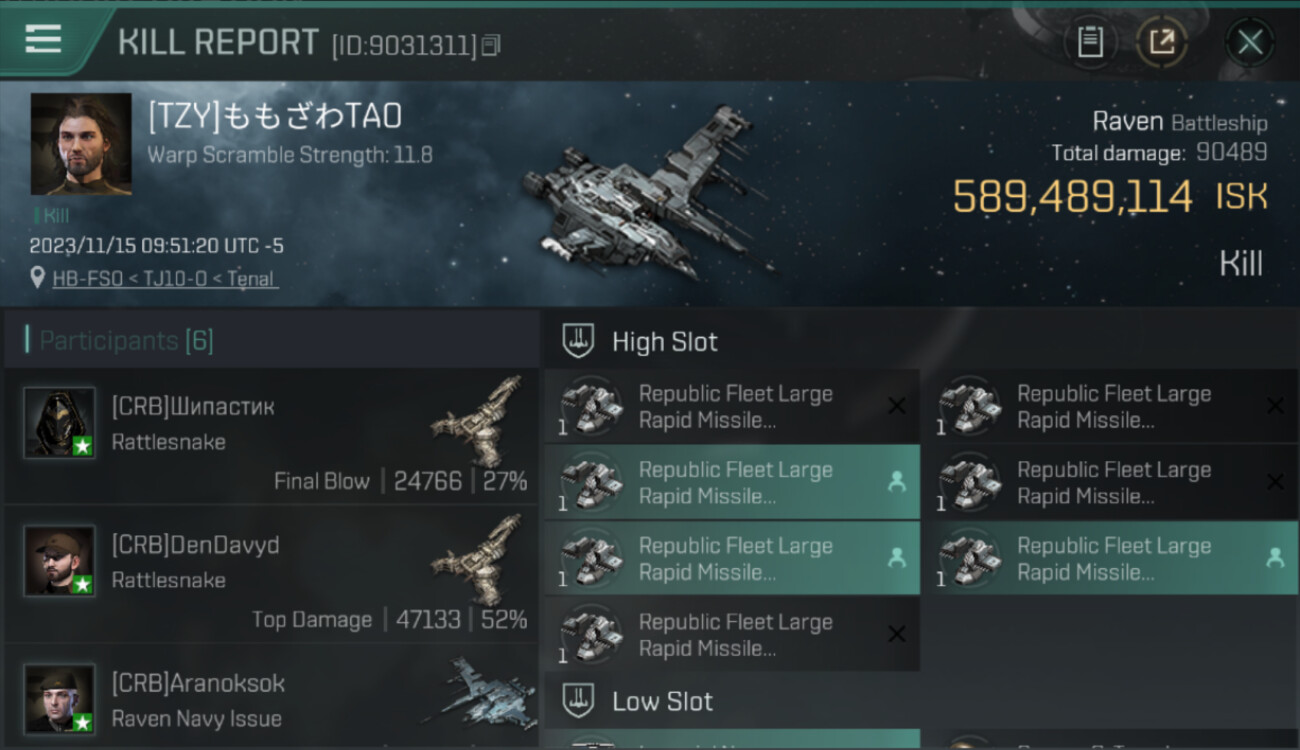Click the X on the bottom left launcher
1300x750 pixels.
(897, 634)
